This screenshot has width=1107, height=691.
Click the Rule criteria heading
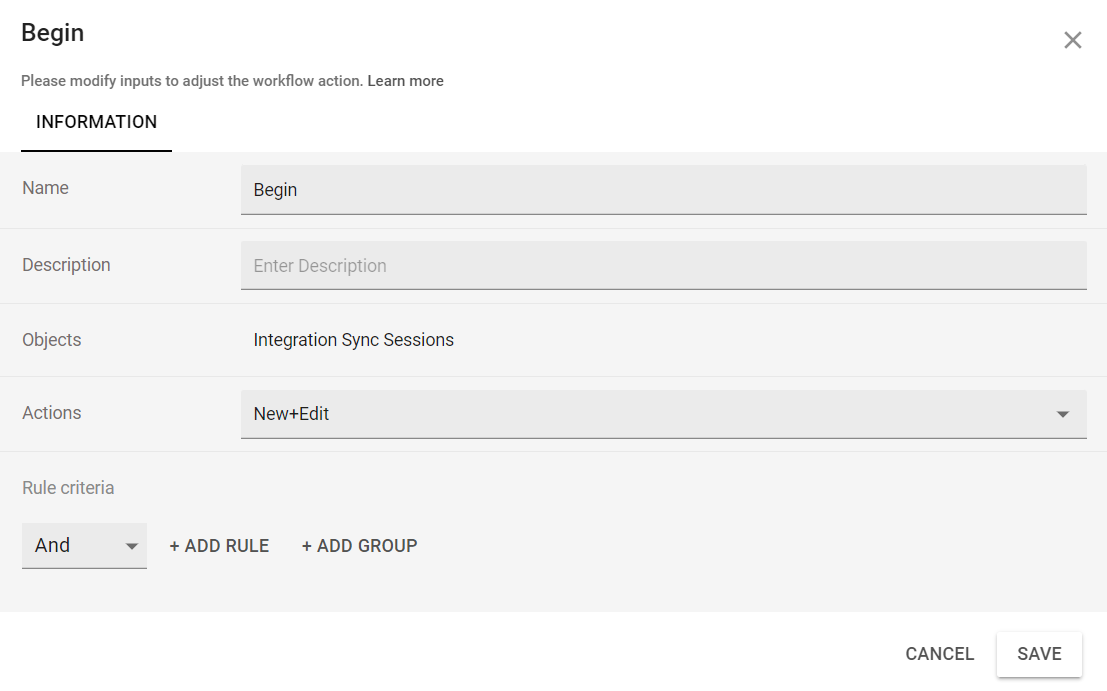coord(68,488)
